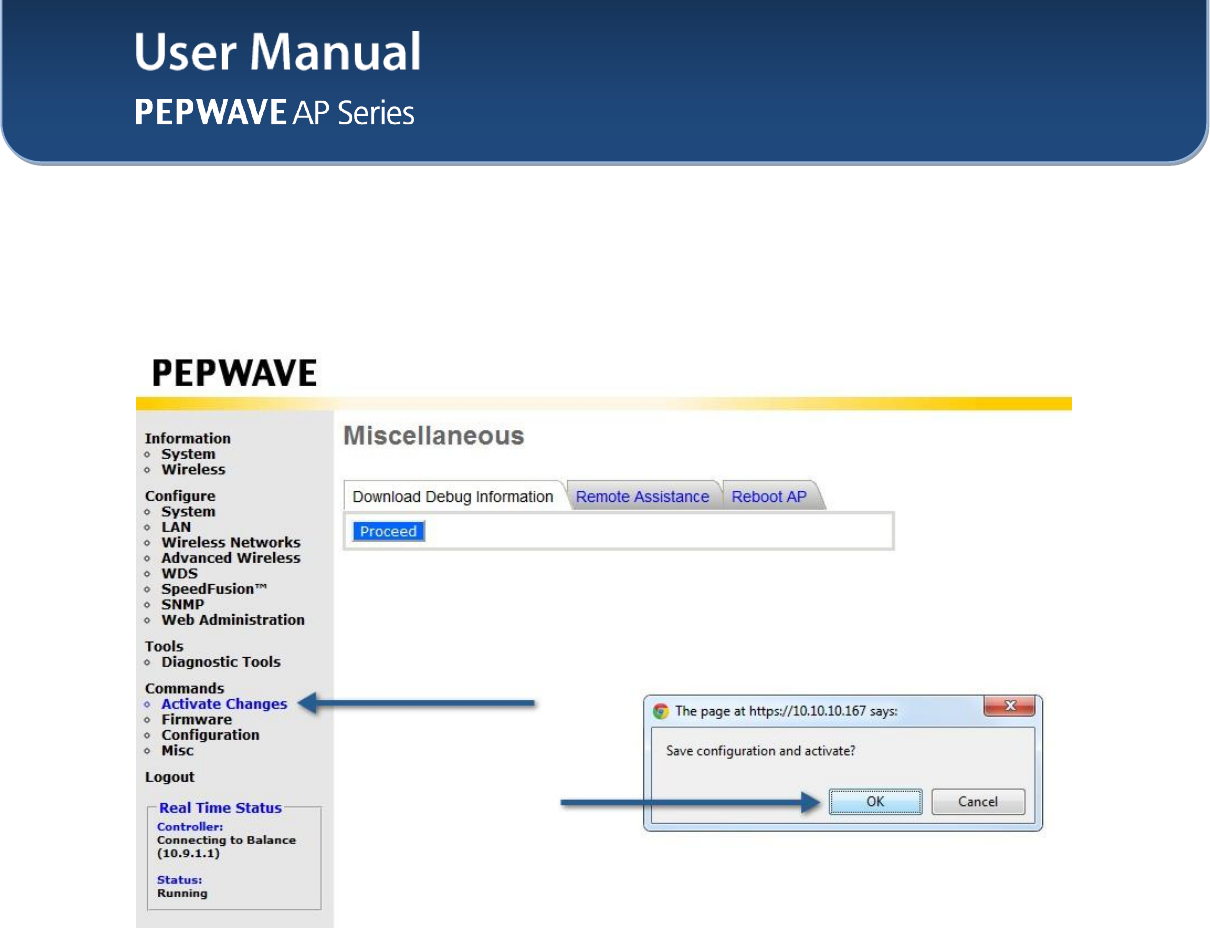
Task: Open Firmware command page
Action: coord(196,719)
